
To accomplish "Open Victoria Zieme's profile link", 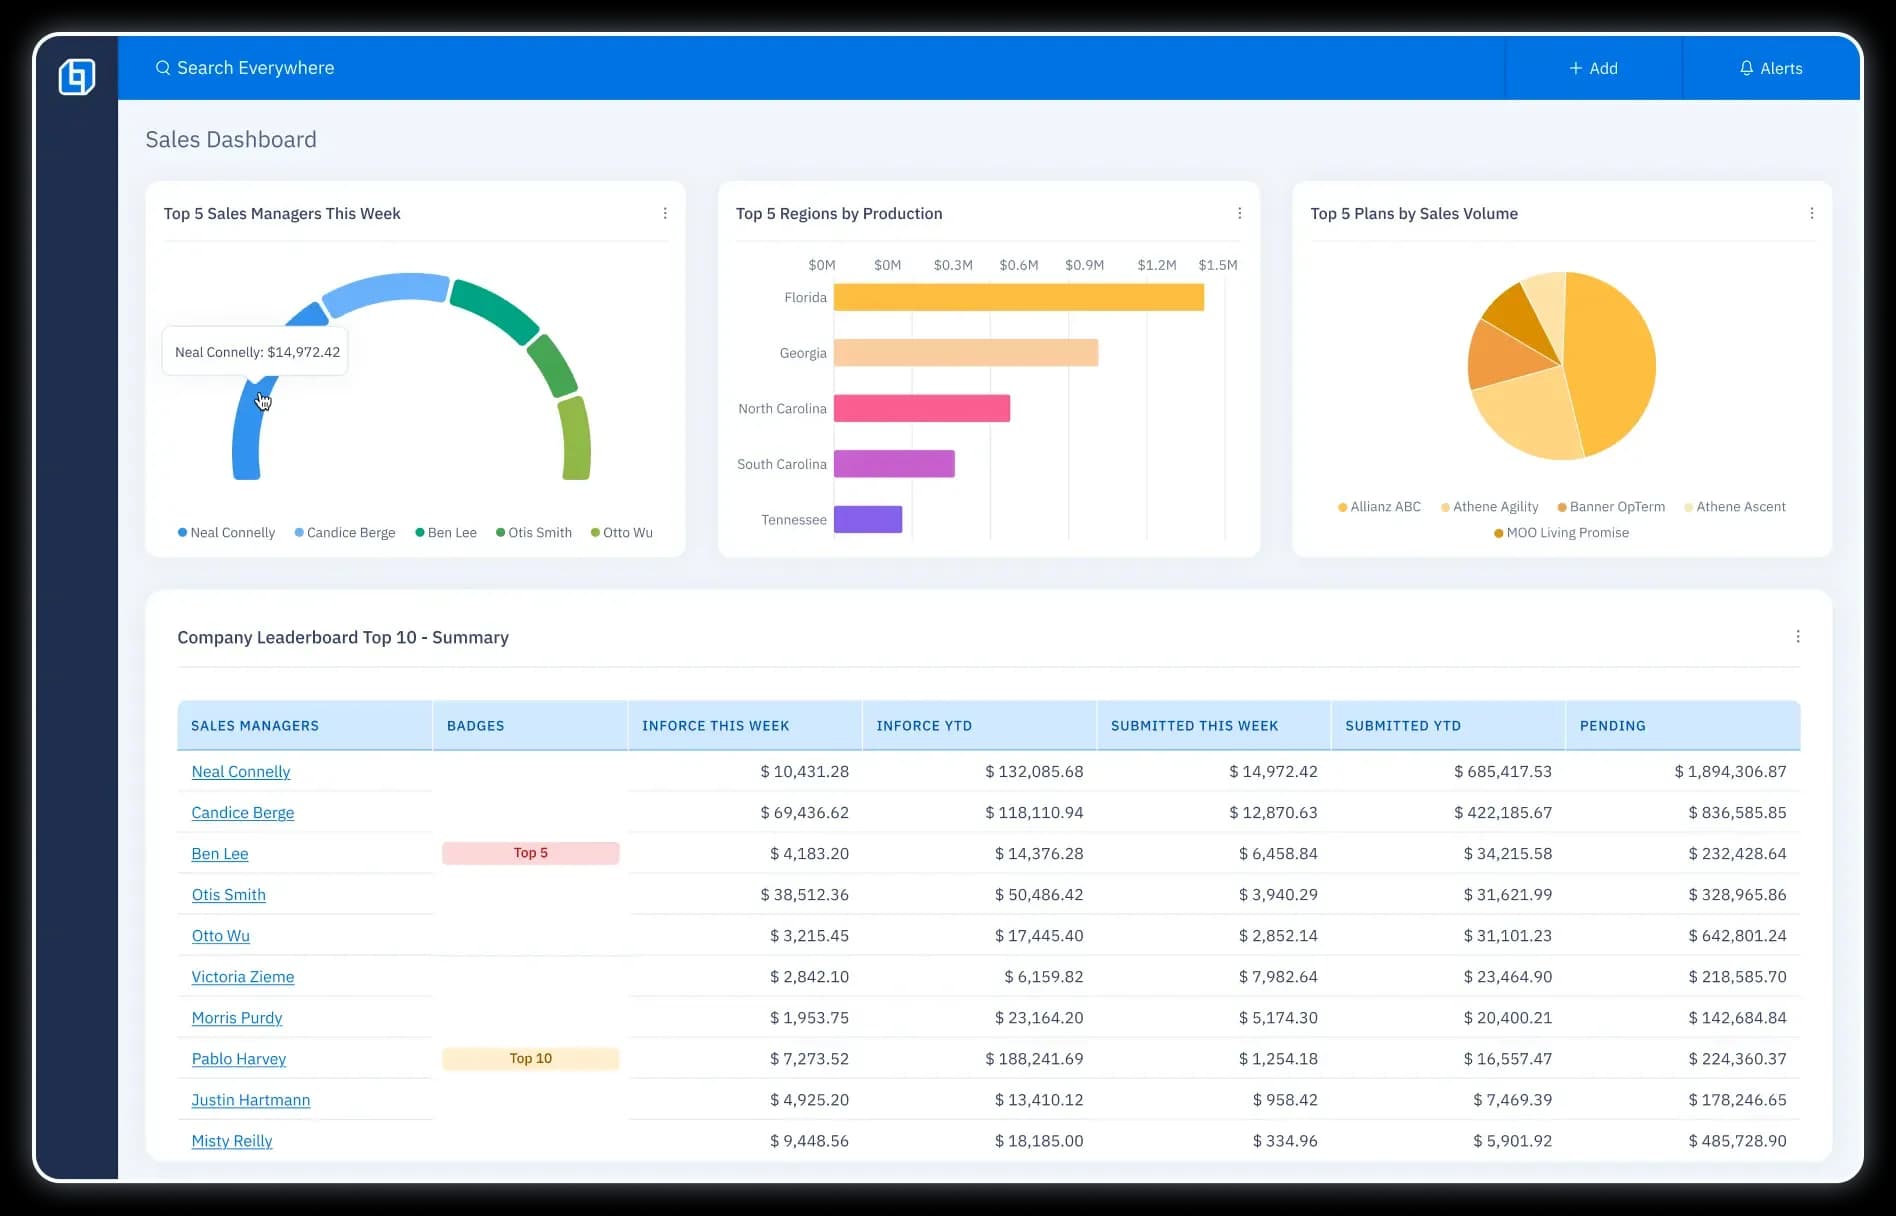I will click(x=243, y=977).
